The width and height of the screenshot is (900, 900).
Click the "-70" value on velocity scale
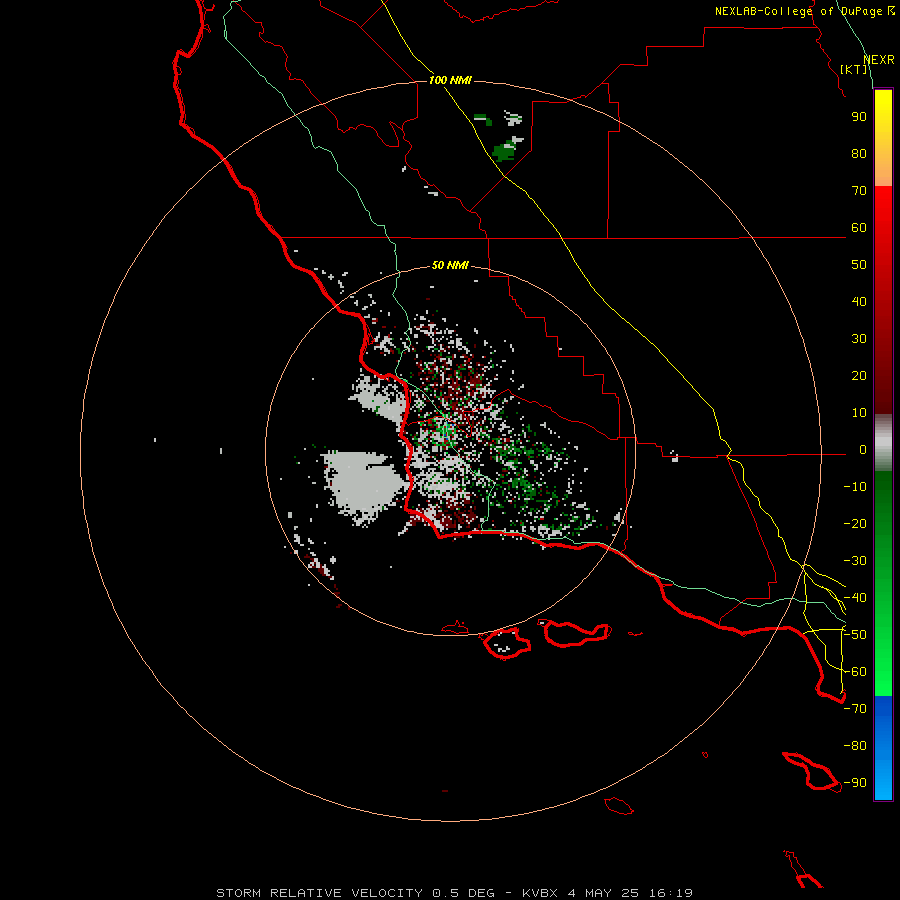click(855, 709)
